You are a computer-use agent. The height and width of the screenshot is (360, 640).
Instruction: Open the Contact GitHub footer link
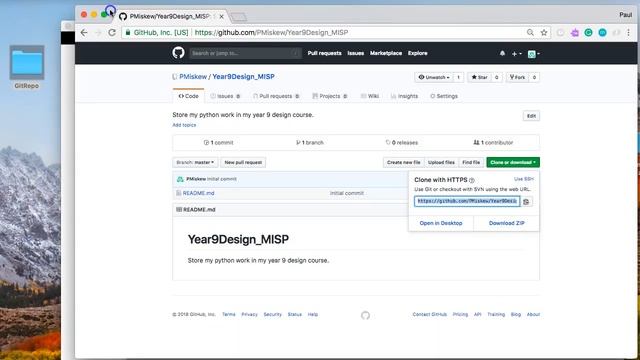pyautogui.click(x=429, y=315)
